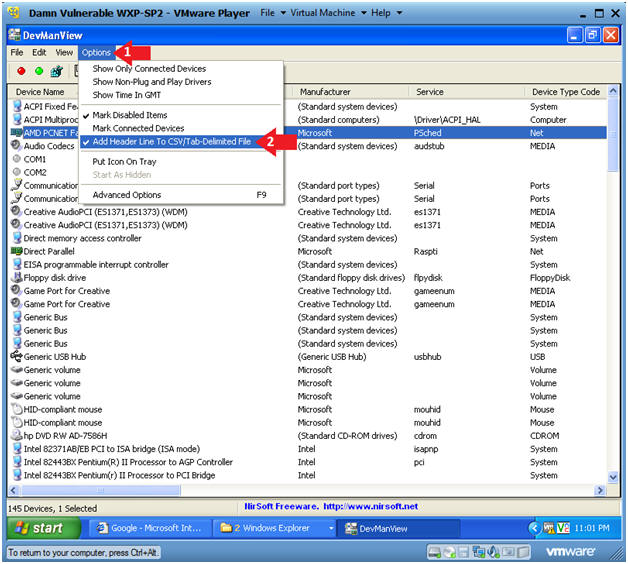Click the system tray clock
This screenshot has width=628, height=564.
point(592,528)
